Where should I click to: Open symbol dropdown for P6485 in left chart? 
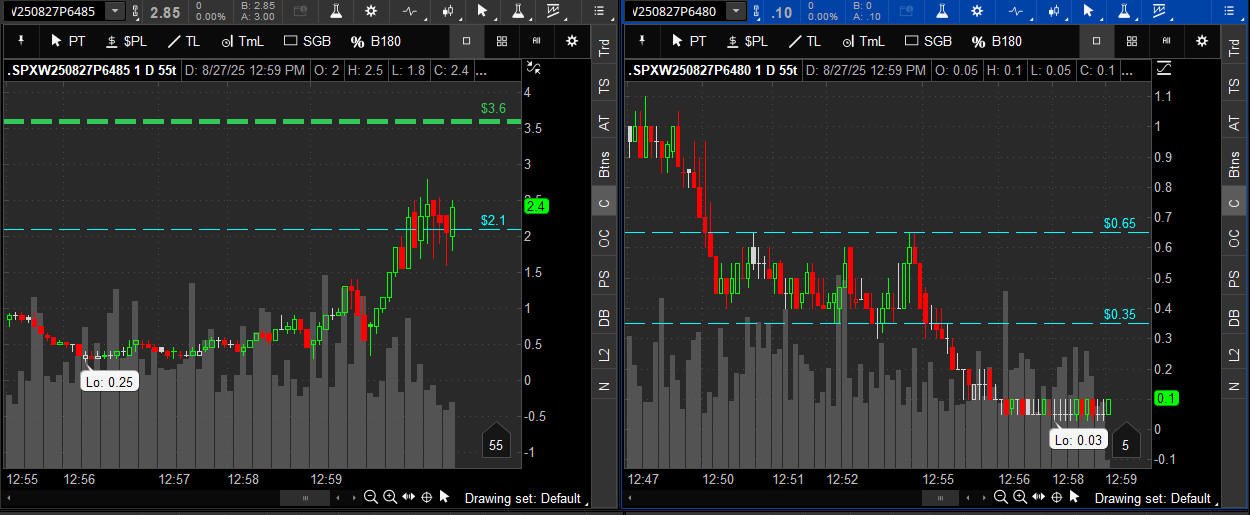coord(115,11)
